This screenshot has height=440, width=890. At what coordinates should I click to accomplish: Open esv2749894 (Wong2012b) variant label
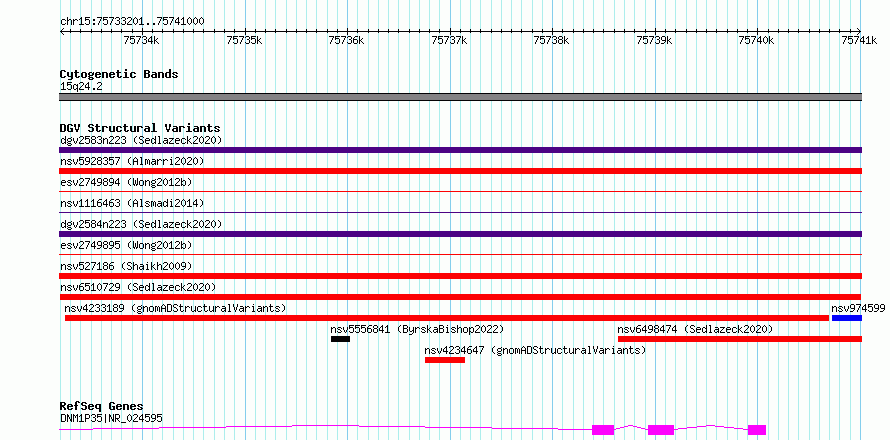[x=126, y=182]
